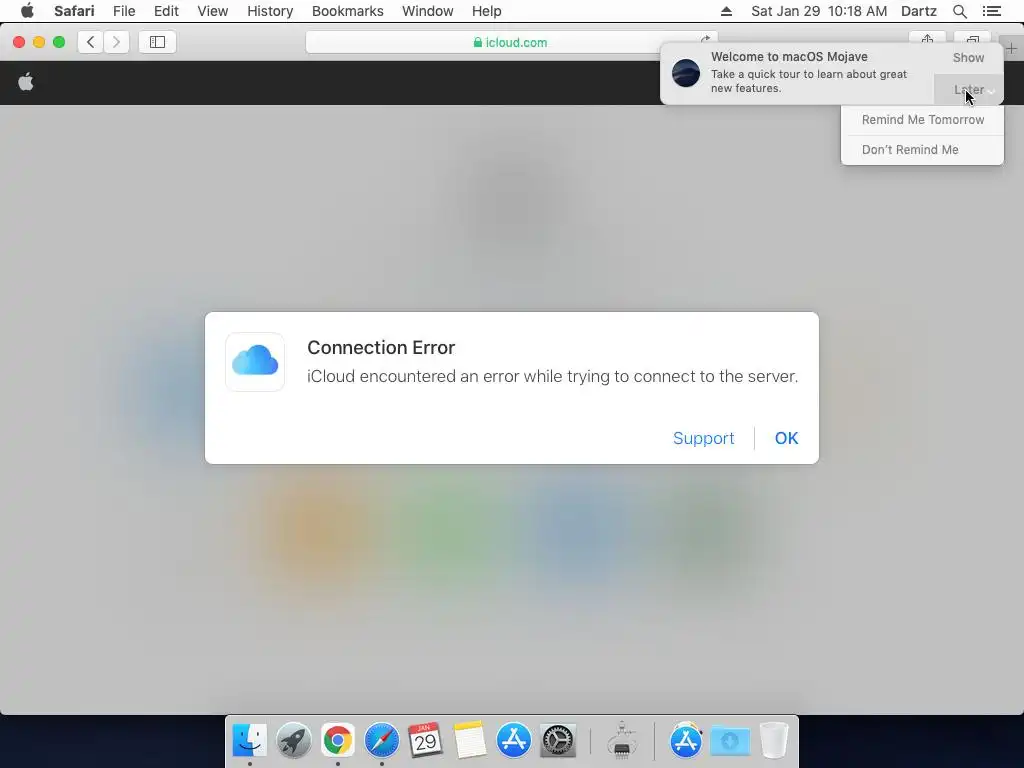
Task: Open Calendar from the Dock
Action: click(x=425, y=741)
